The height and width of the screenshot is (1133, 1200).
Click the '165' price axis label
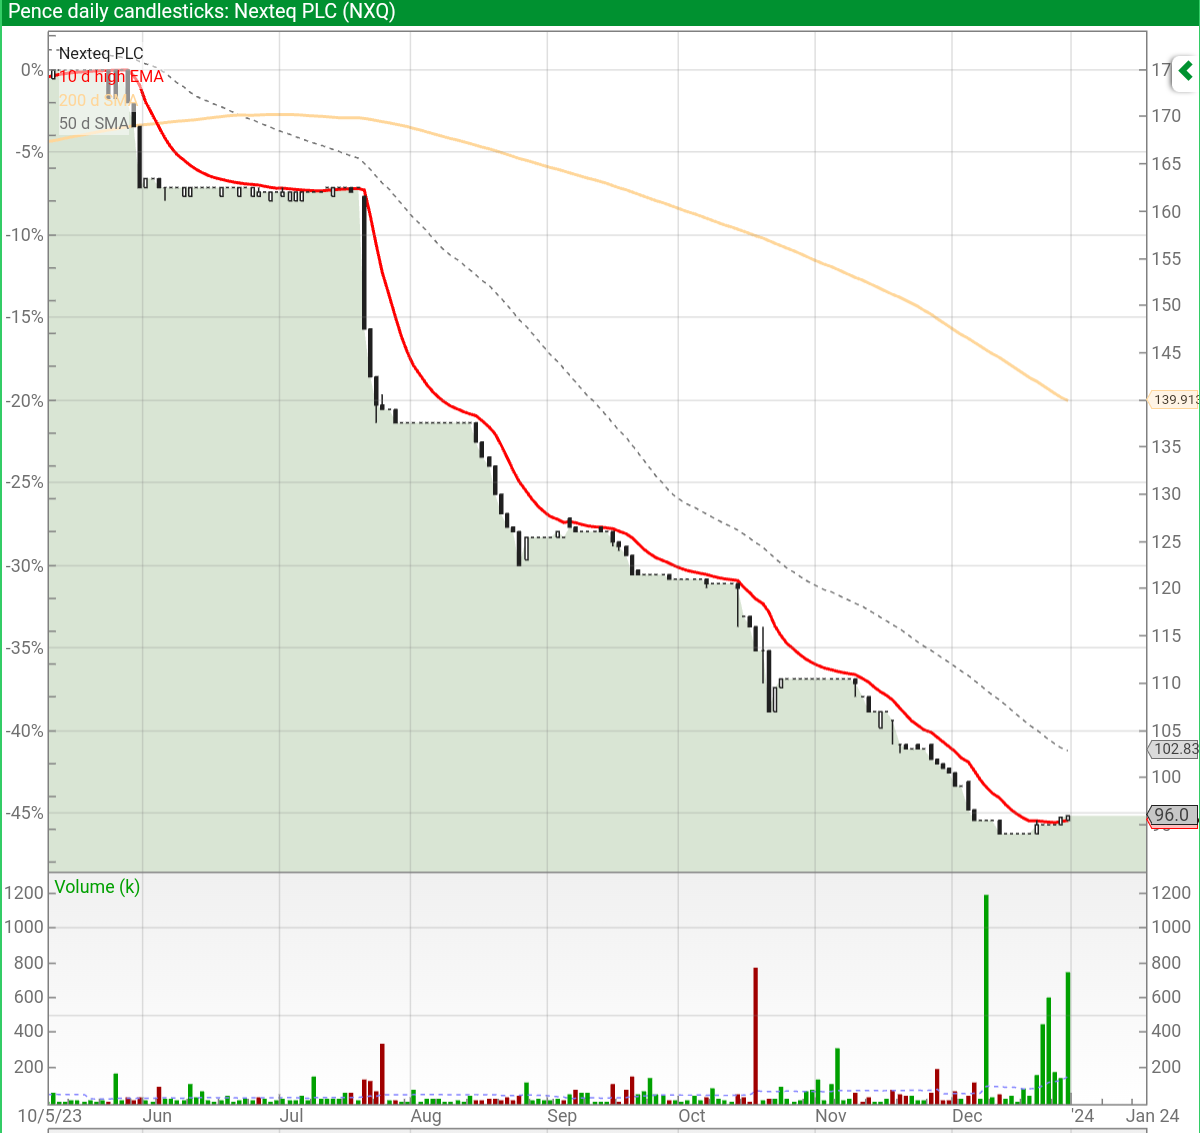pyautogui.click(x=1166, y=164)
